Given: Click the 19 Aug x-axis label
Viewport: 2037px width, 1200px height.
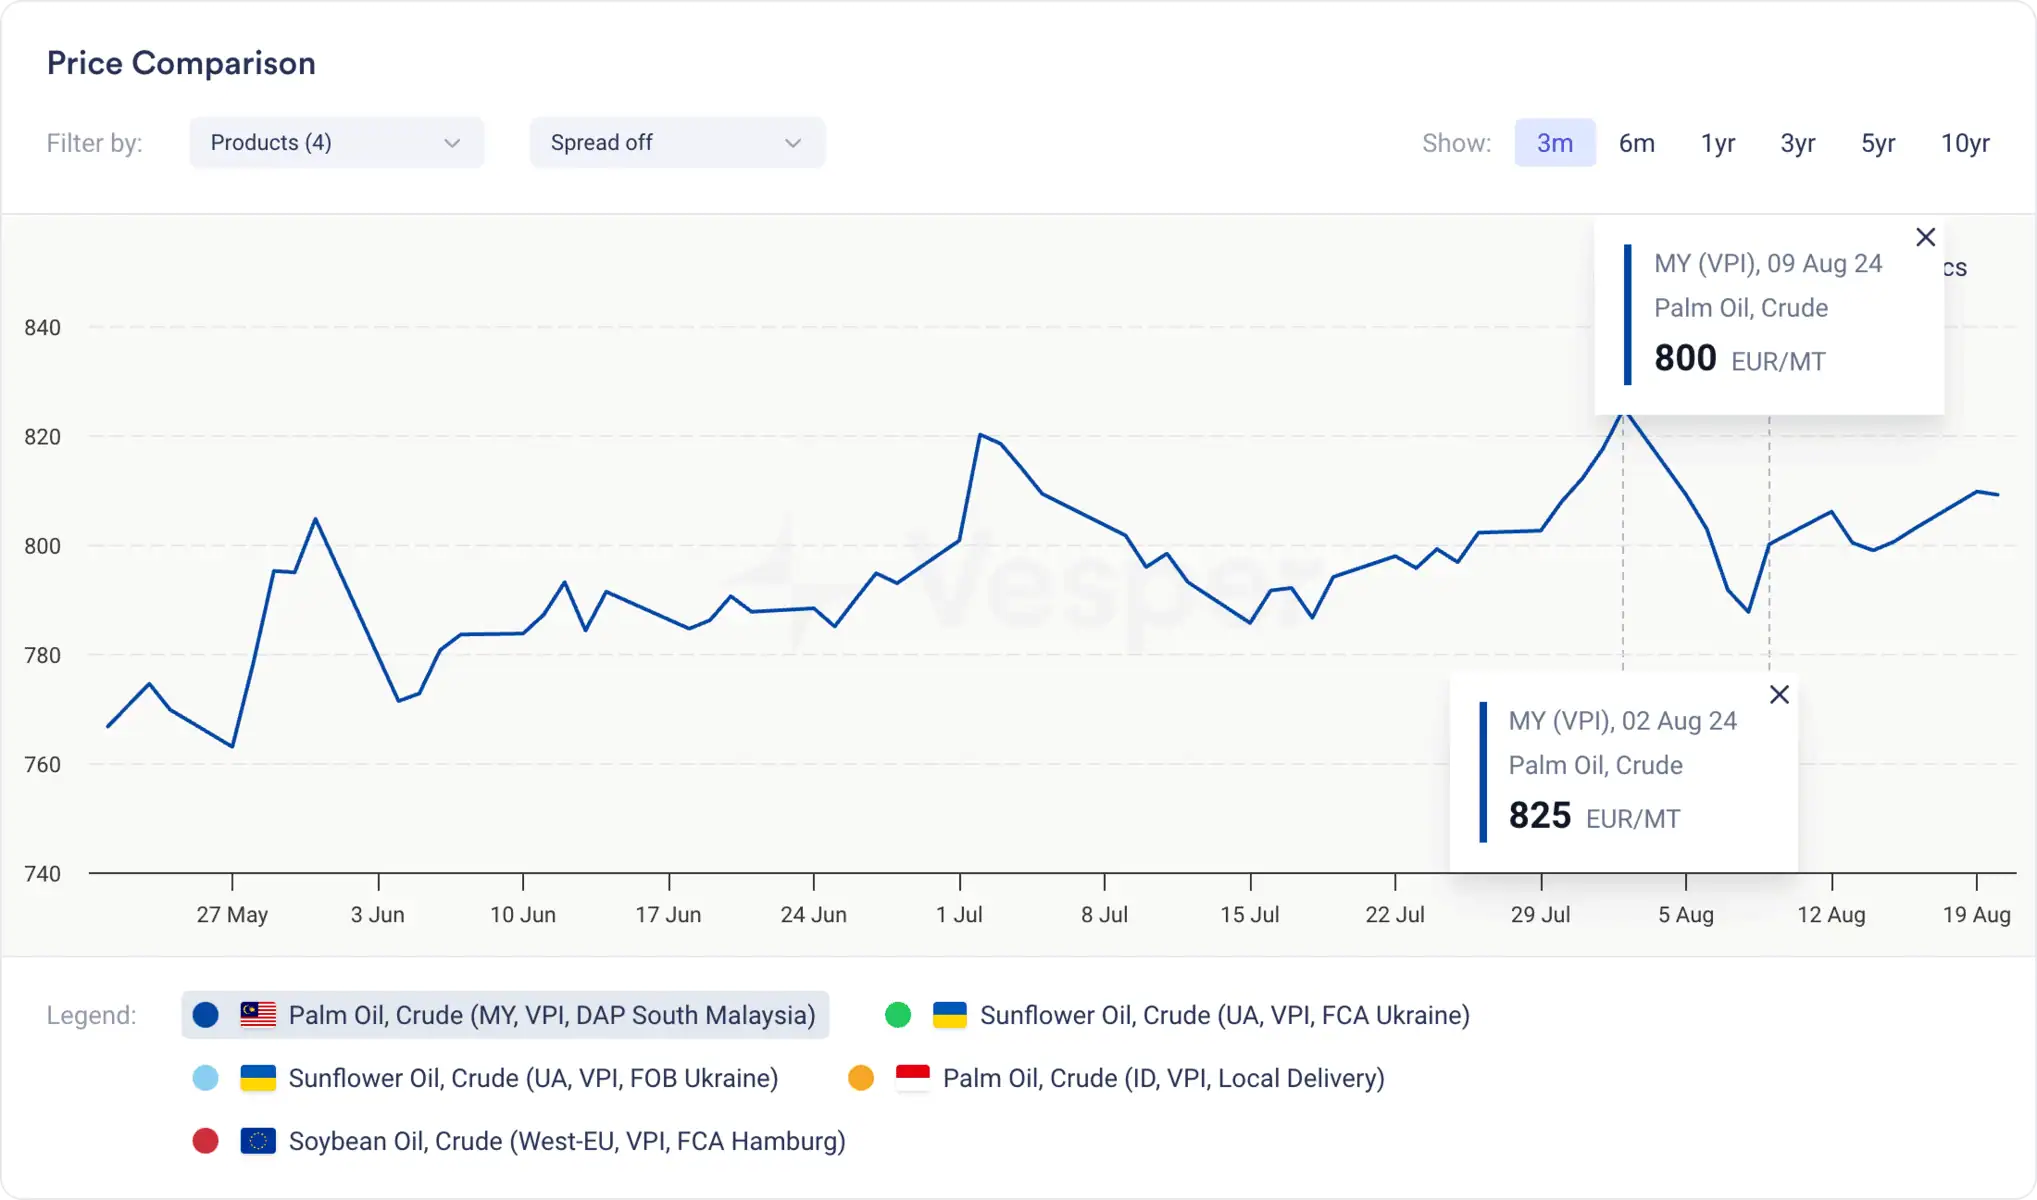Looking at the screenshot, I should click(x=1976, y=914).
